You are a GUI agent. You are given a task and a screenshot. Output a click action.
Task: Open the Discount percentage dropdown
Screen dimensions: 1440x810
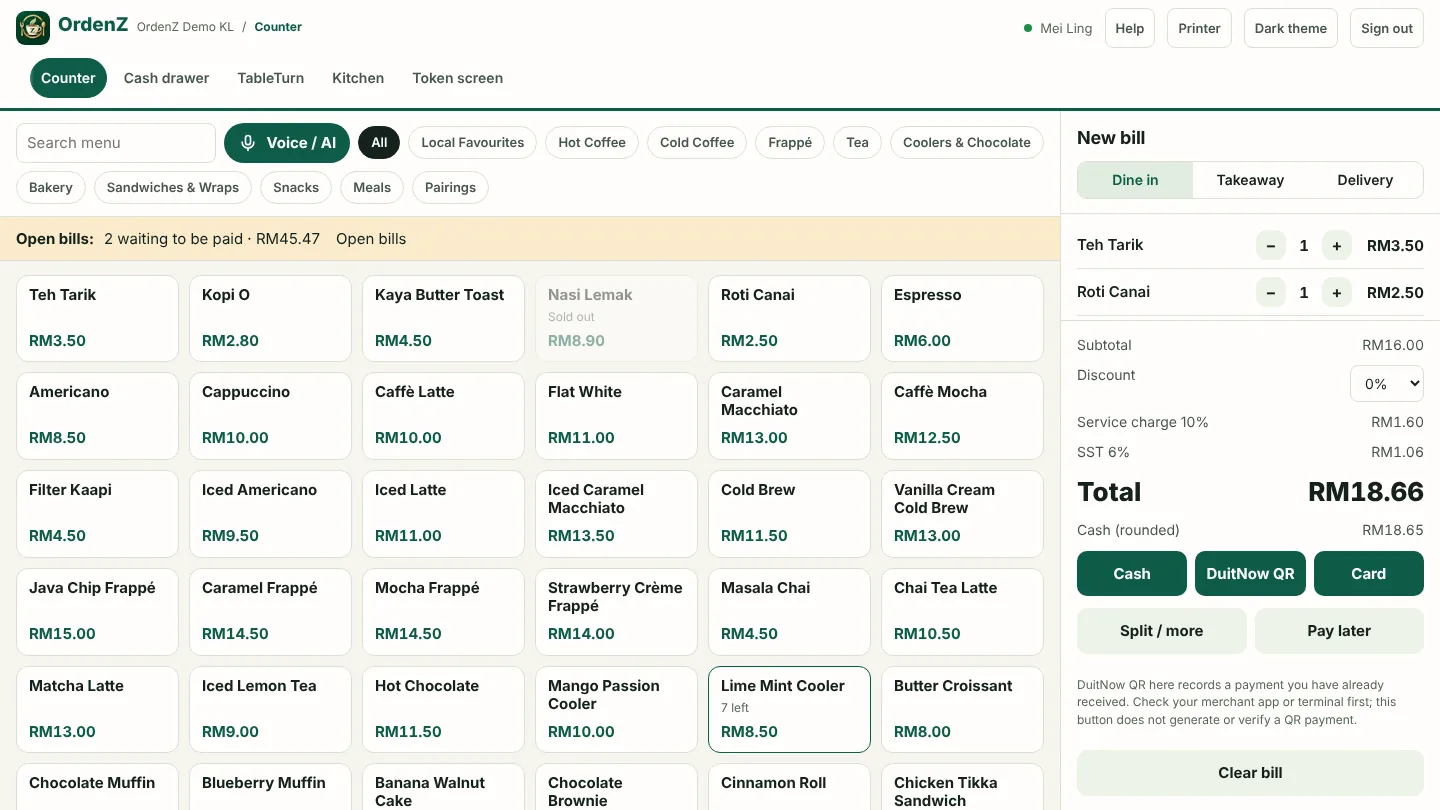[1387, 384]
